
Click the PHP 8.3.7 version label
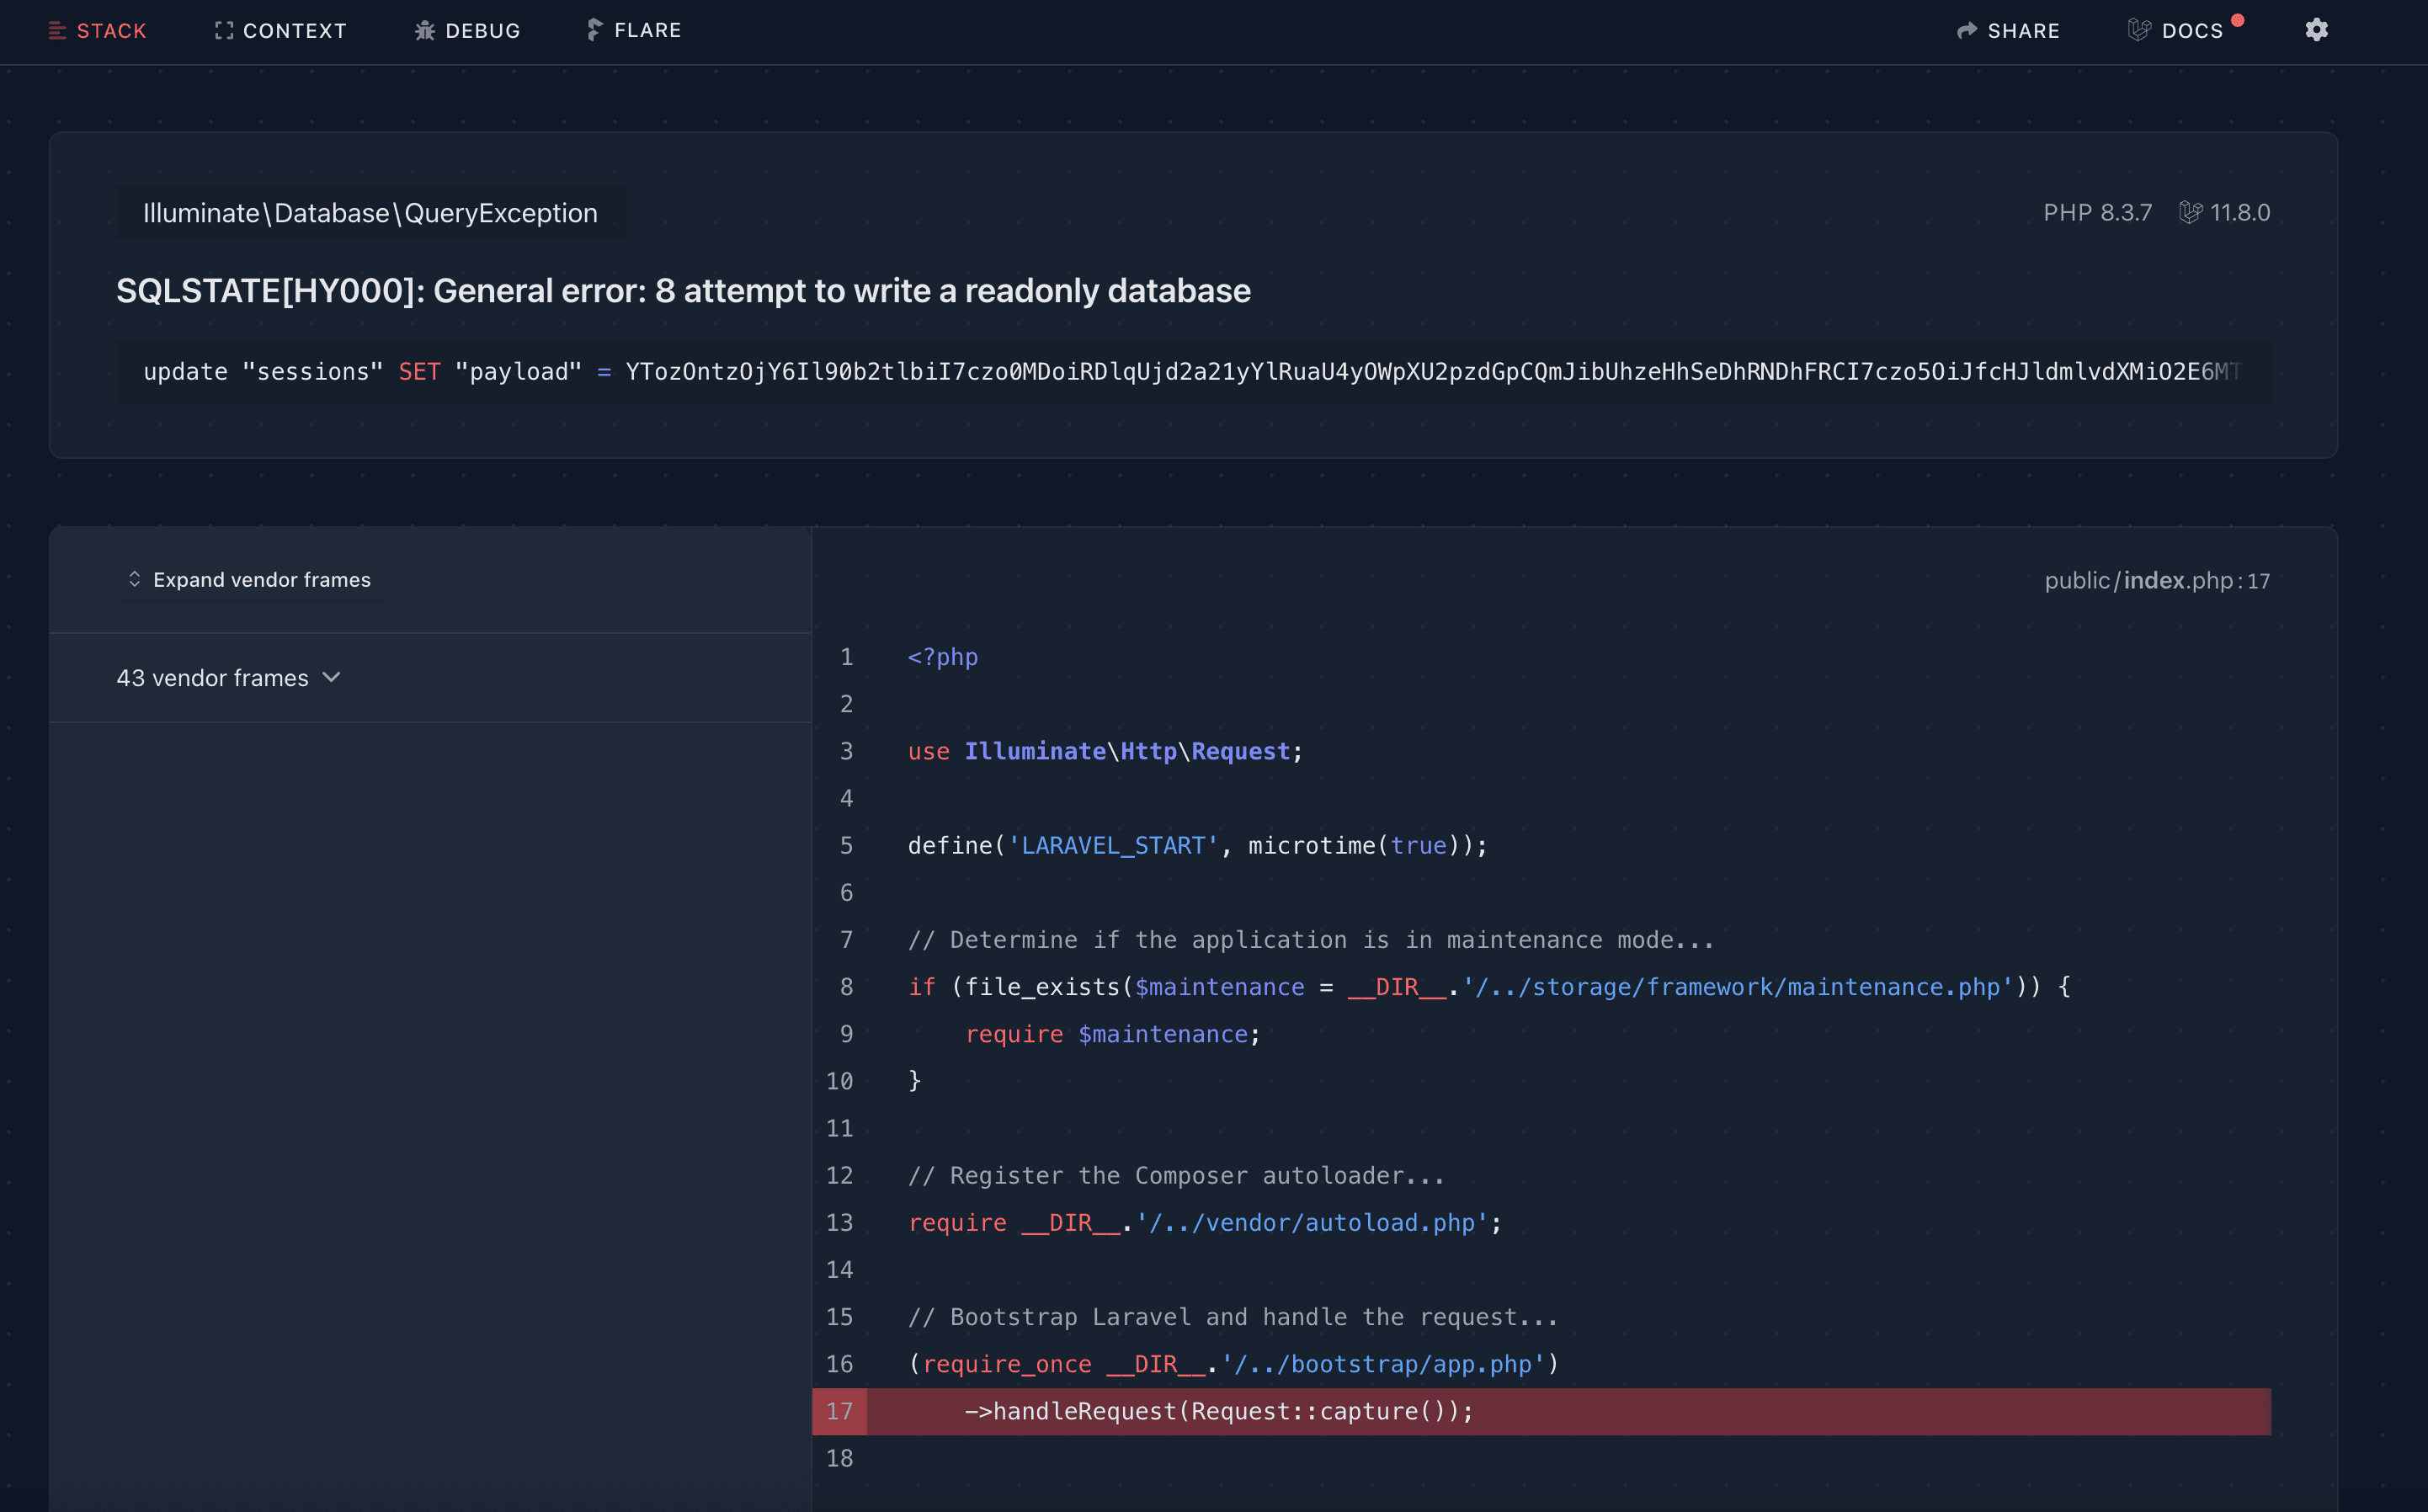(2097, 213)
